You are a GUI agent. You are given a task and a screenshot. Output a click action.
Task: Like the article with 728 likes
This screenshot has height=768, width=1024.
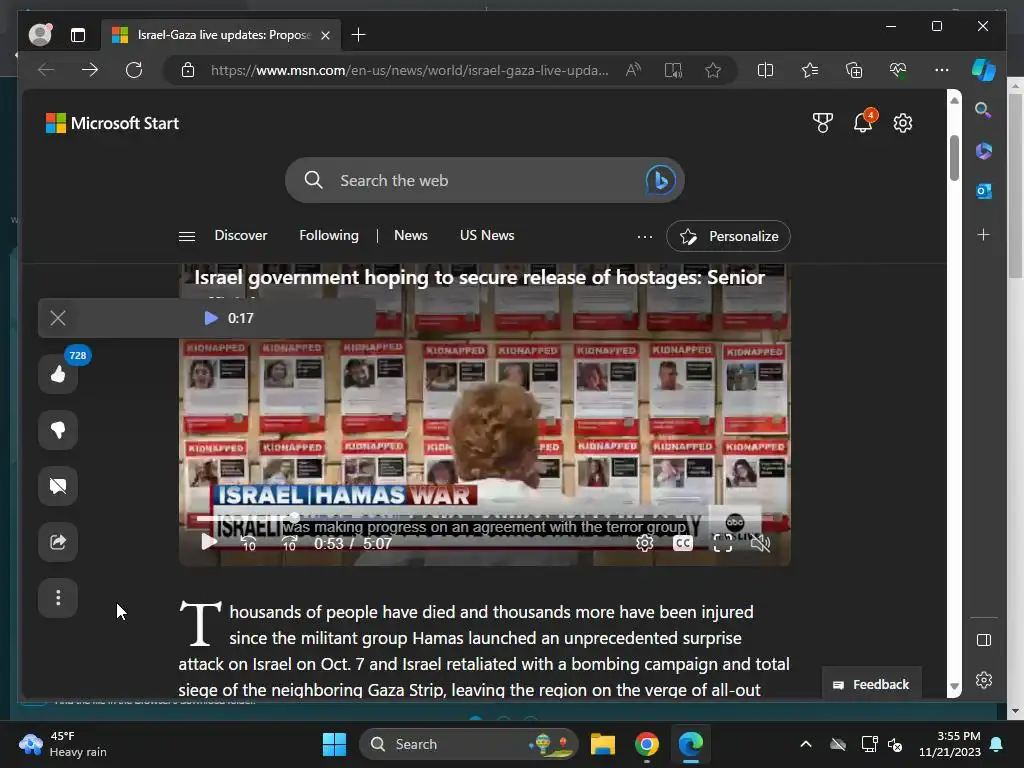pyautogui.click(x=58, y=374)
